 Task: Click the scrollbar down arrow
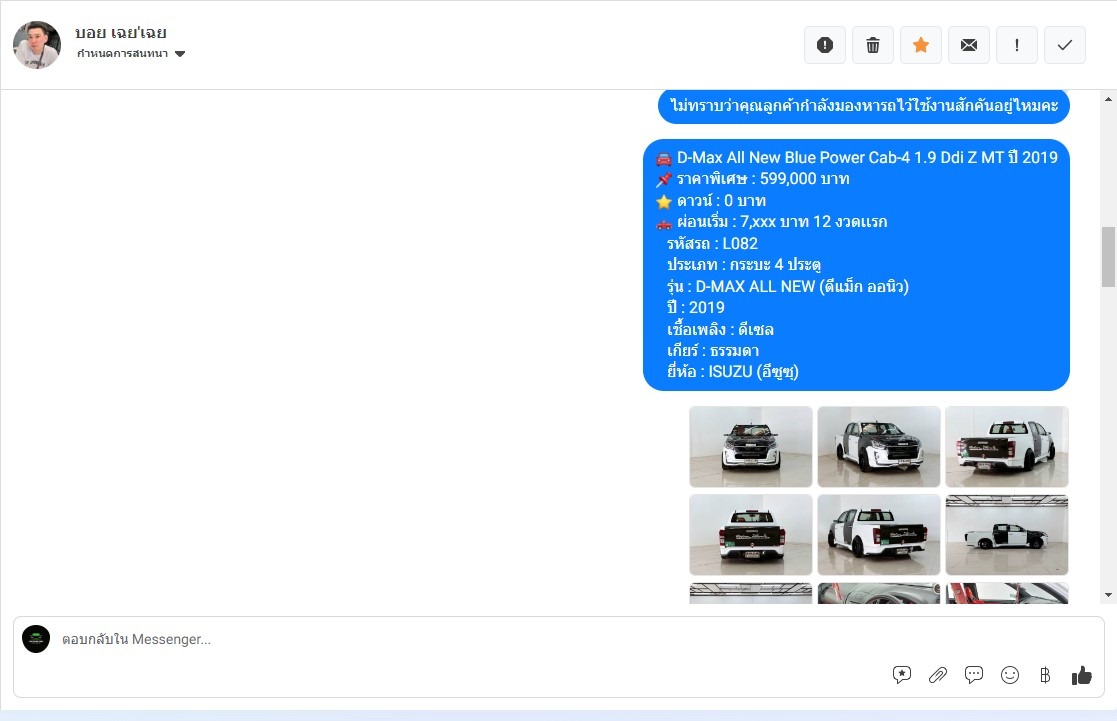pyautogui.click(x=1108, y=595)
